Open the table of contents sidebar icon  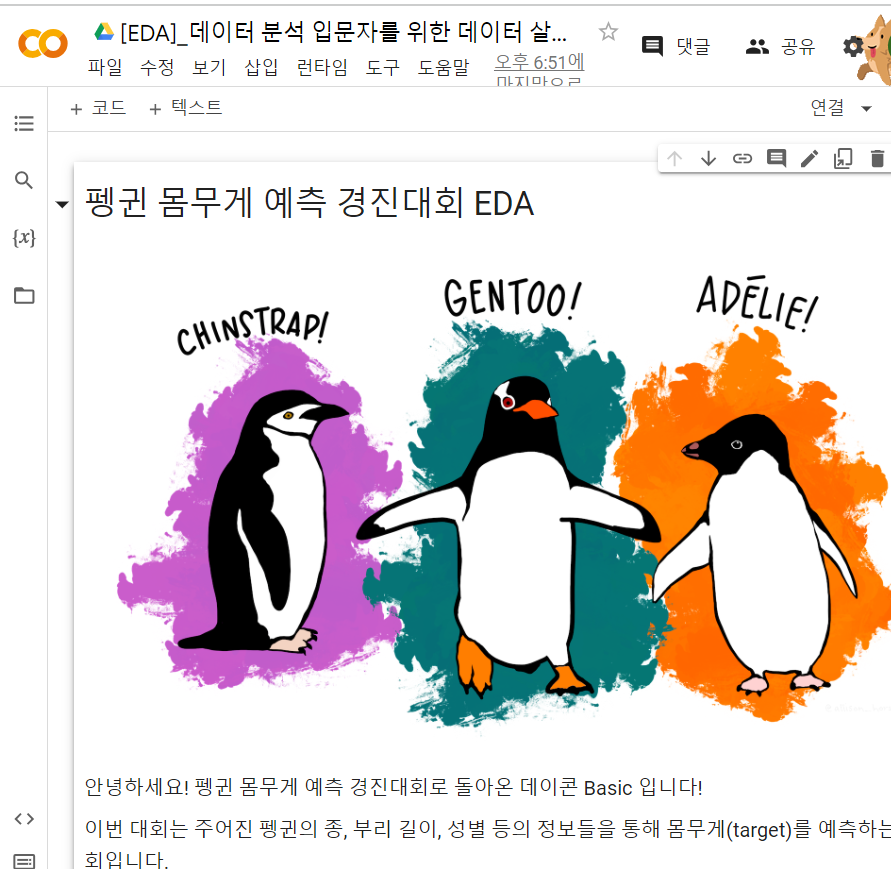[24, 123]
